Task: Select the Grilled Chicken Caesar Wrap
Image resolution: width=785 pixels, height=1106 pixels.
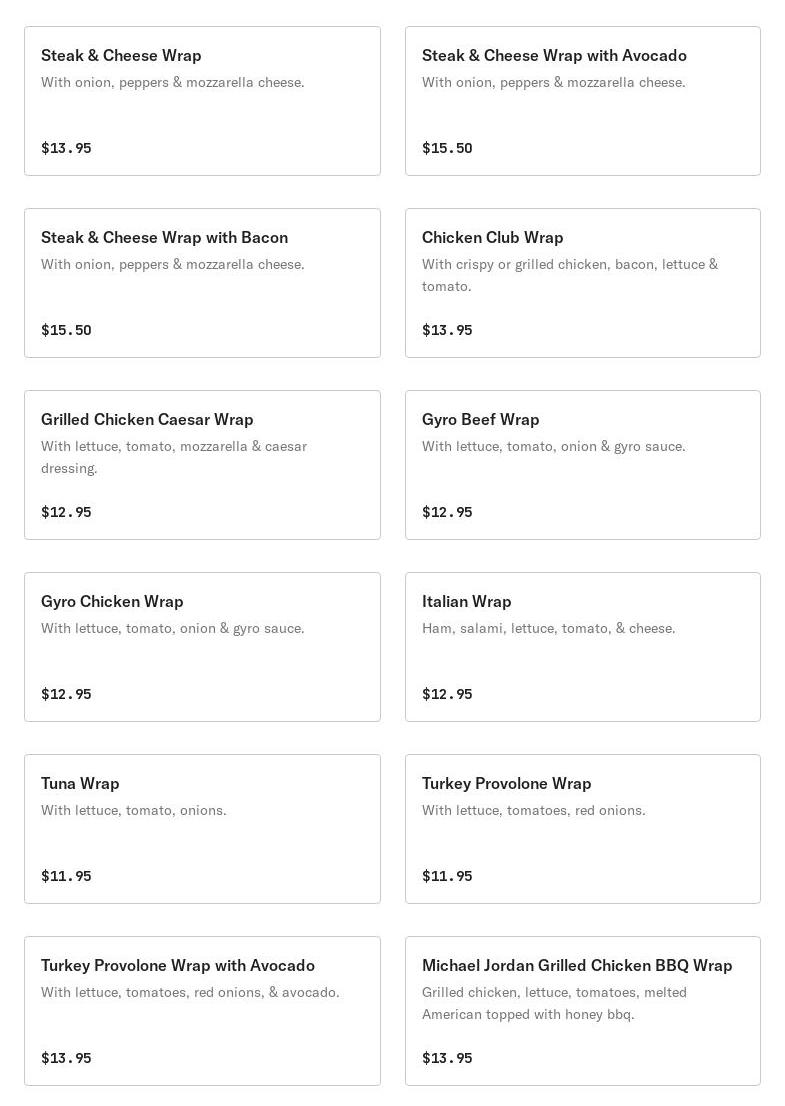Action: pos(202,465)
